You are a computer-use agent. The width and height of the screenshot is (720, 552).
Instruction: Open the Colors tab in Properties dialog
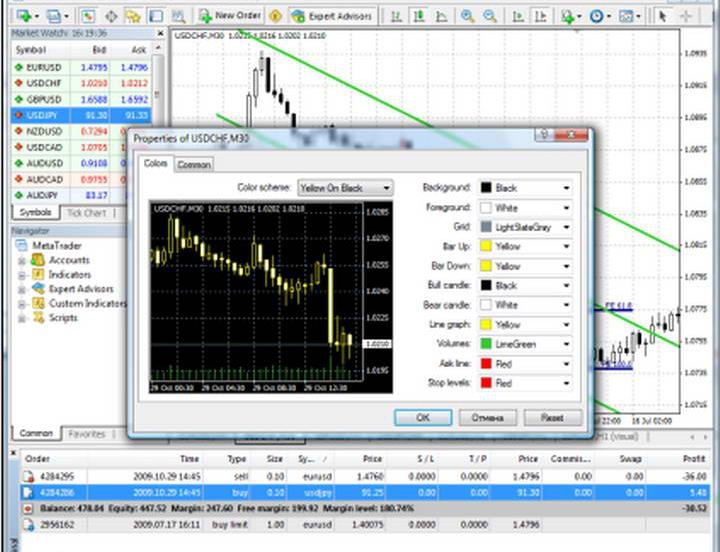pyautogui.click(x=155, y=163)
